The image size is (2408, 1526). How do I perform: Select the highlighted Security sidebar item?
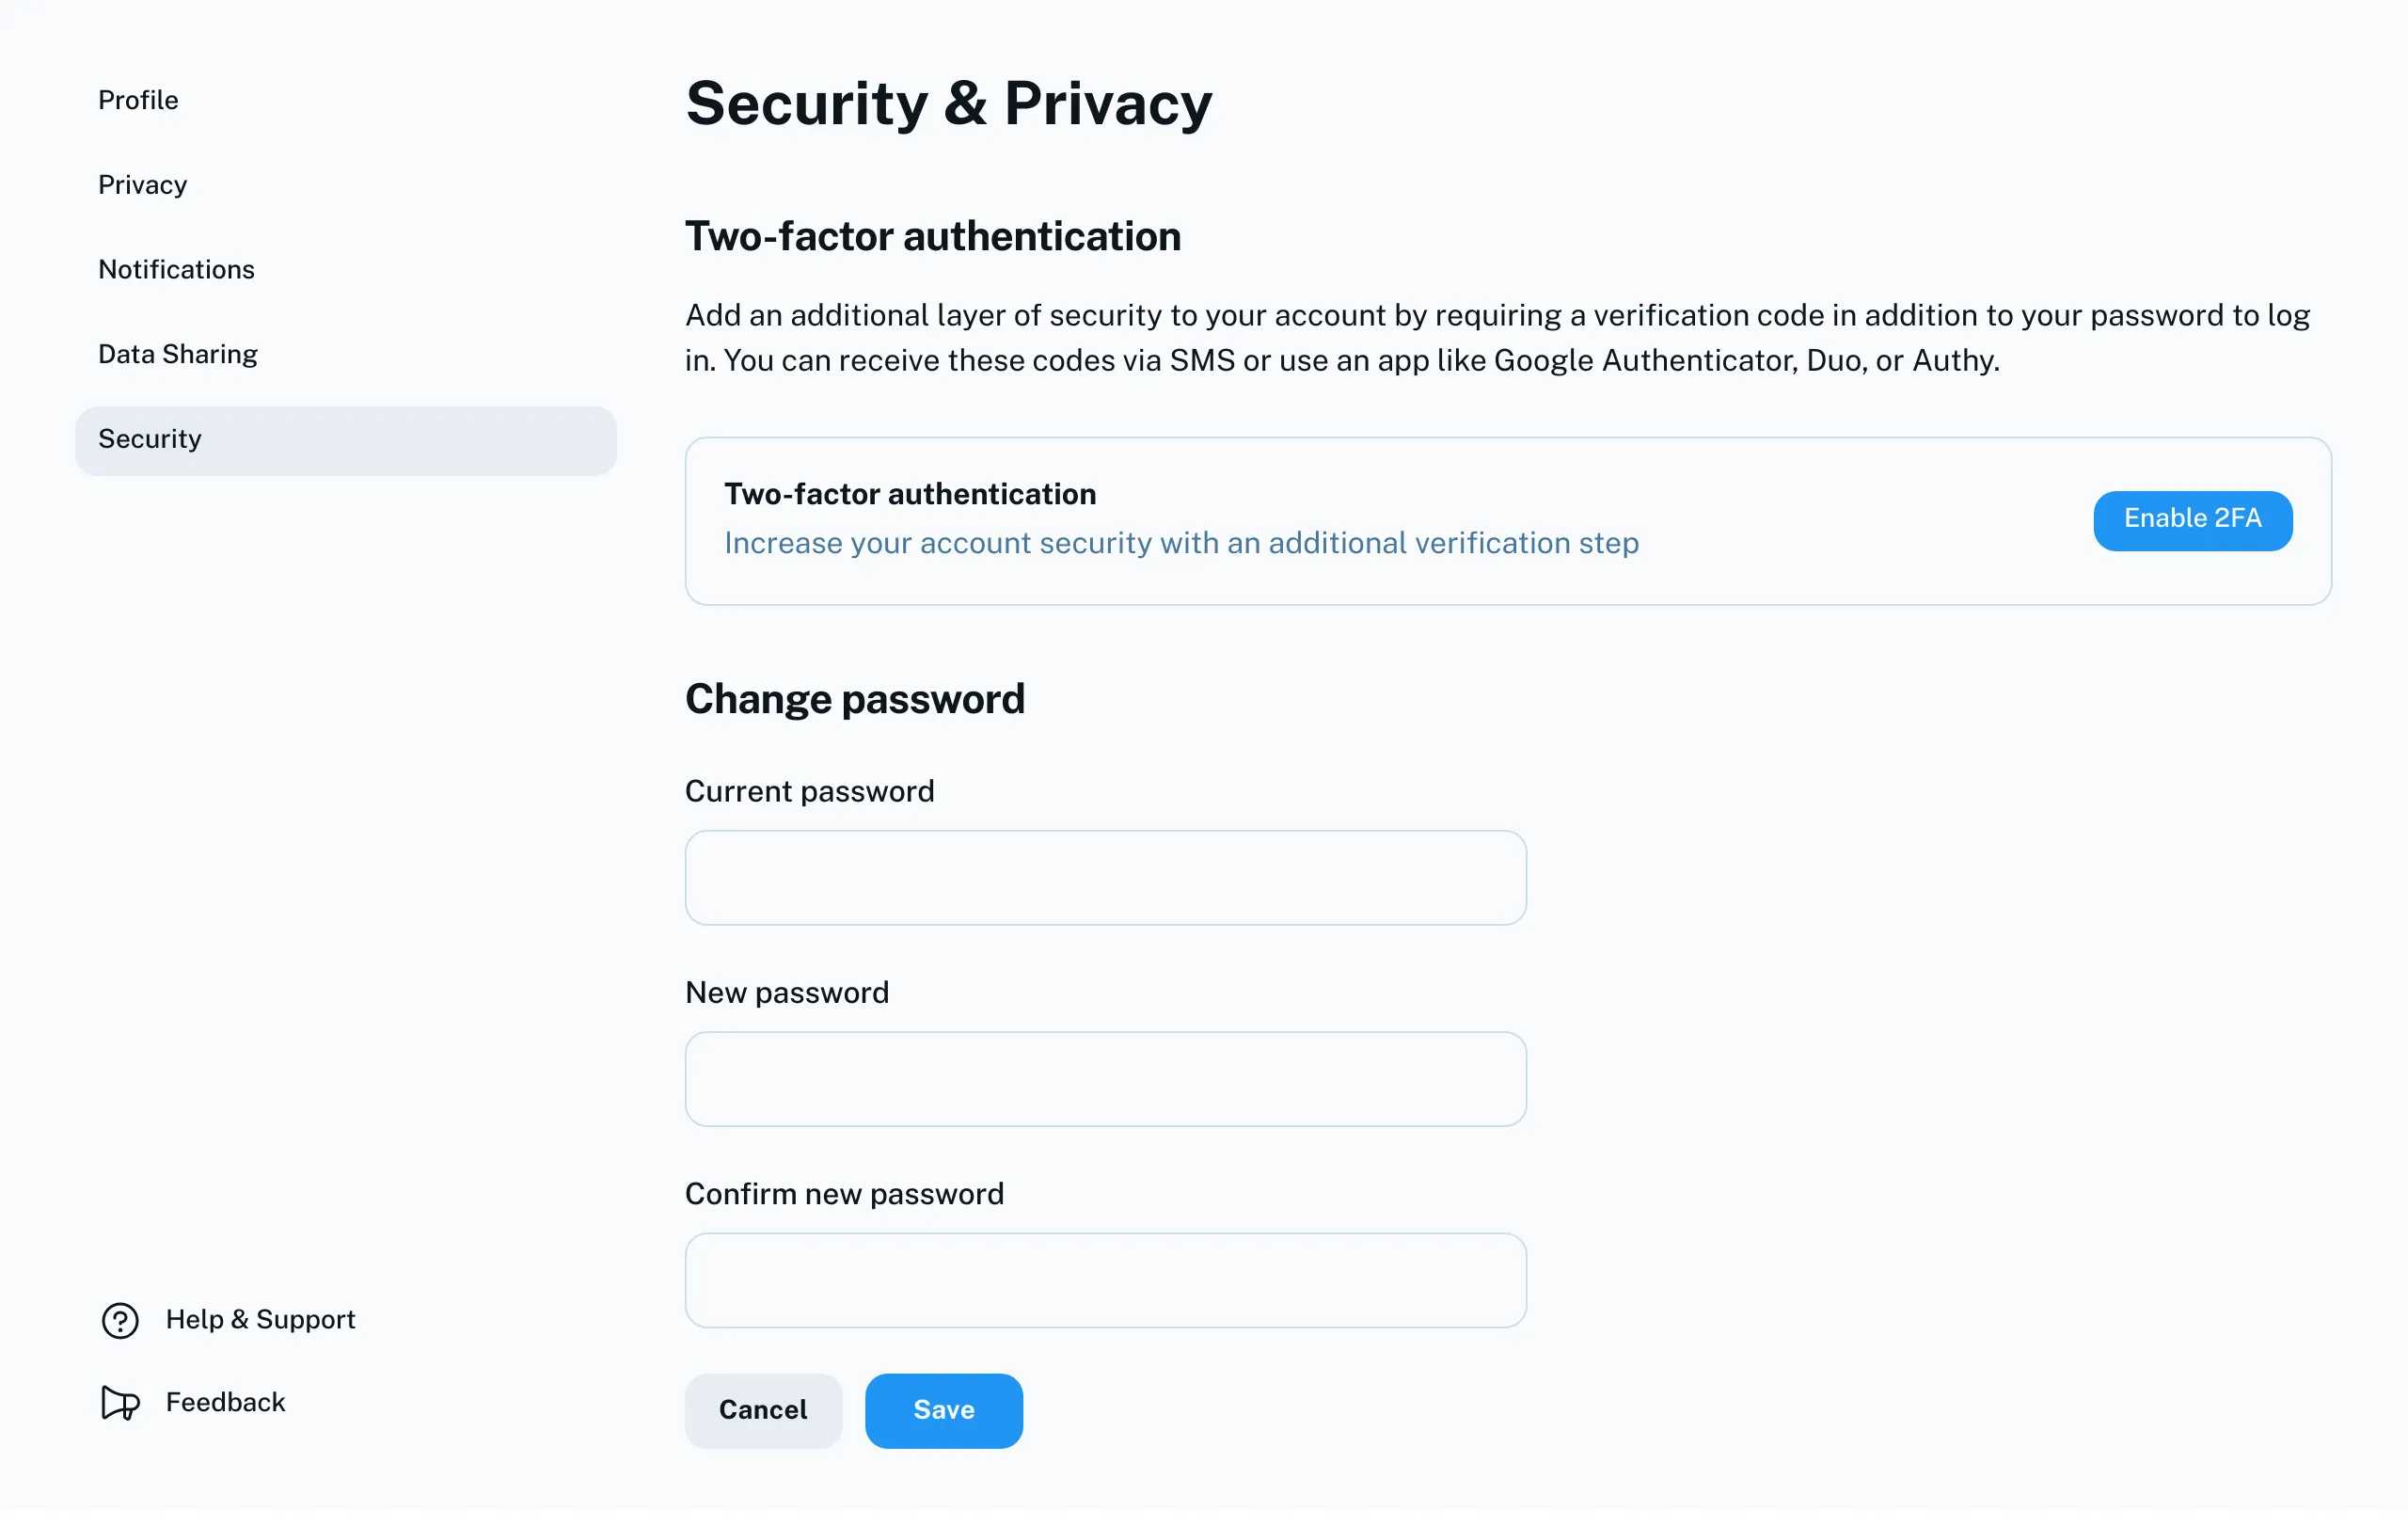pos(346,440)
